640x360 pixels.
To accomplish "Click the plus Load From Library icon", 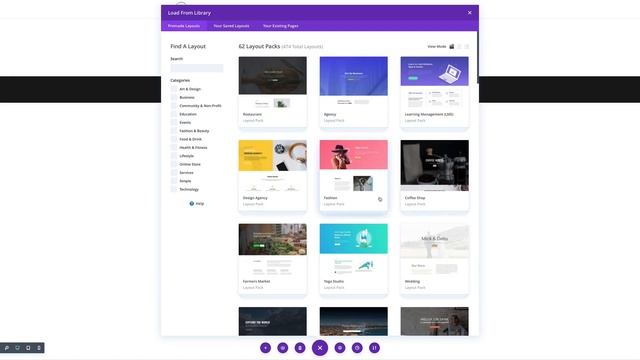I will 265,348.
